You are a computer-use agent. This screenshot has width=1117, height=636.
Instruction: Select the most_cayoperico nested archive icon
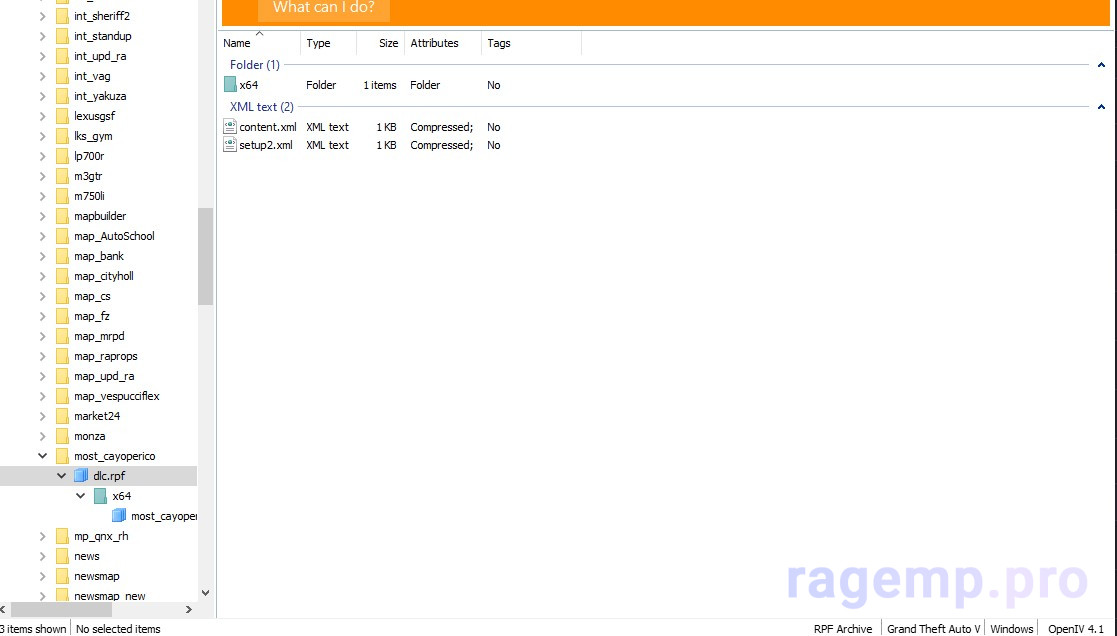tap(119, 516)
